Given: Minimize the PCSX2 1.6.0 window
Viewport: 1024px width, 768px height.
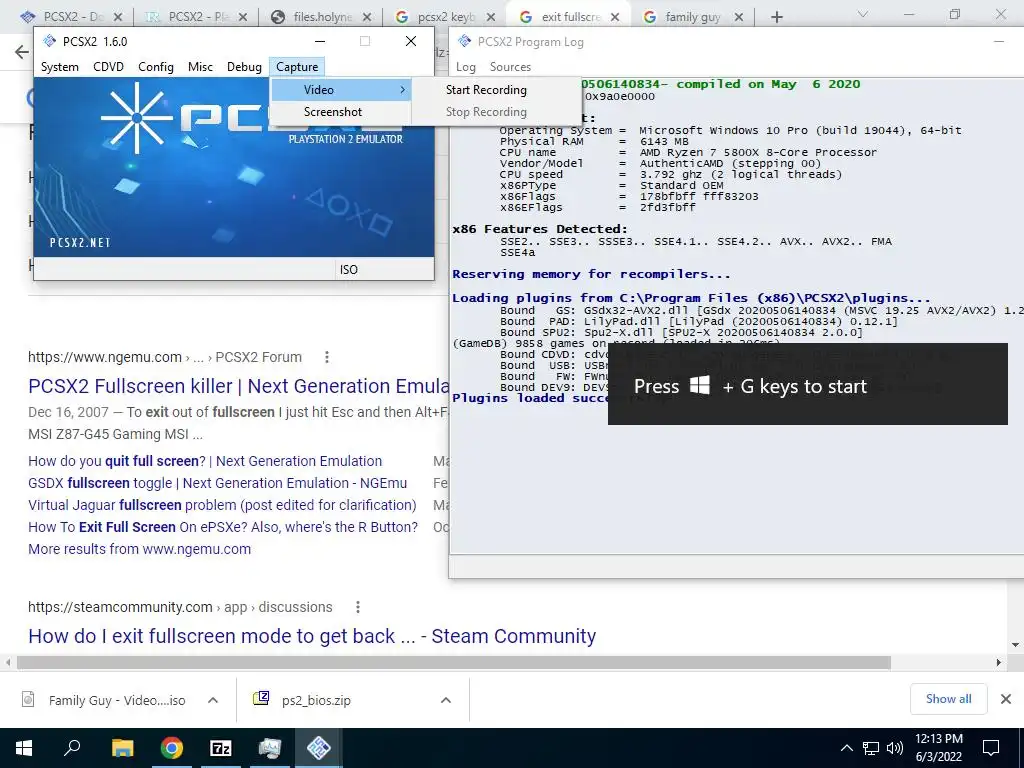Looking at the screenshot, I should (320, 41).
